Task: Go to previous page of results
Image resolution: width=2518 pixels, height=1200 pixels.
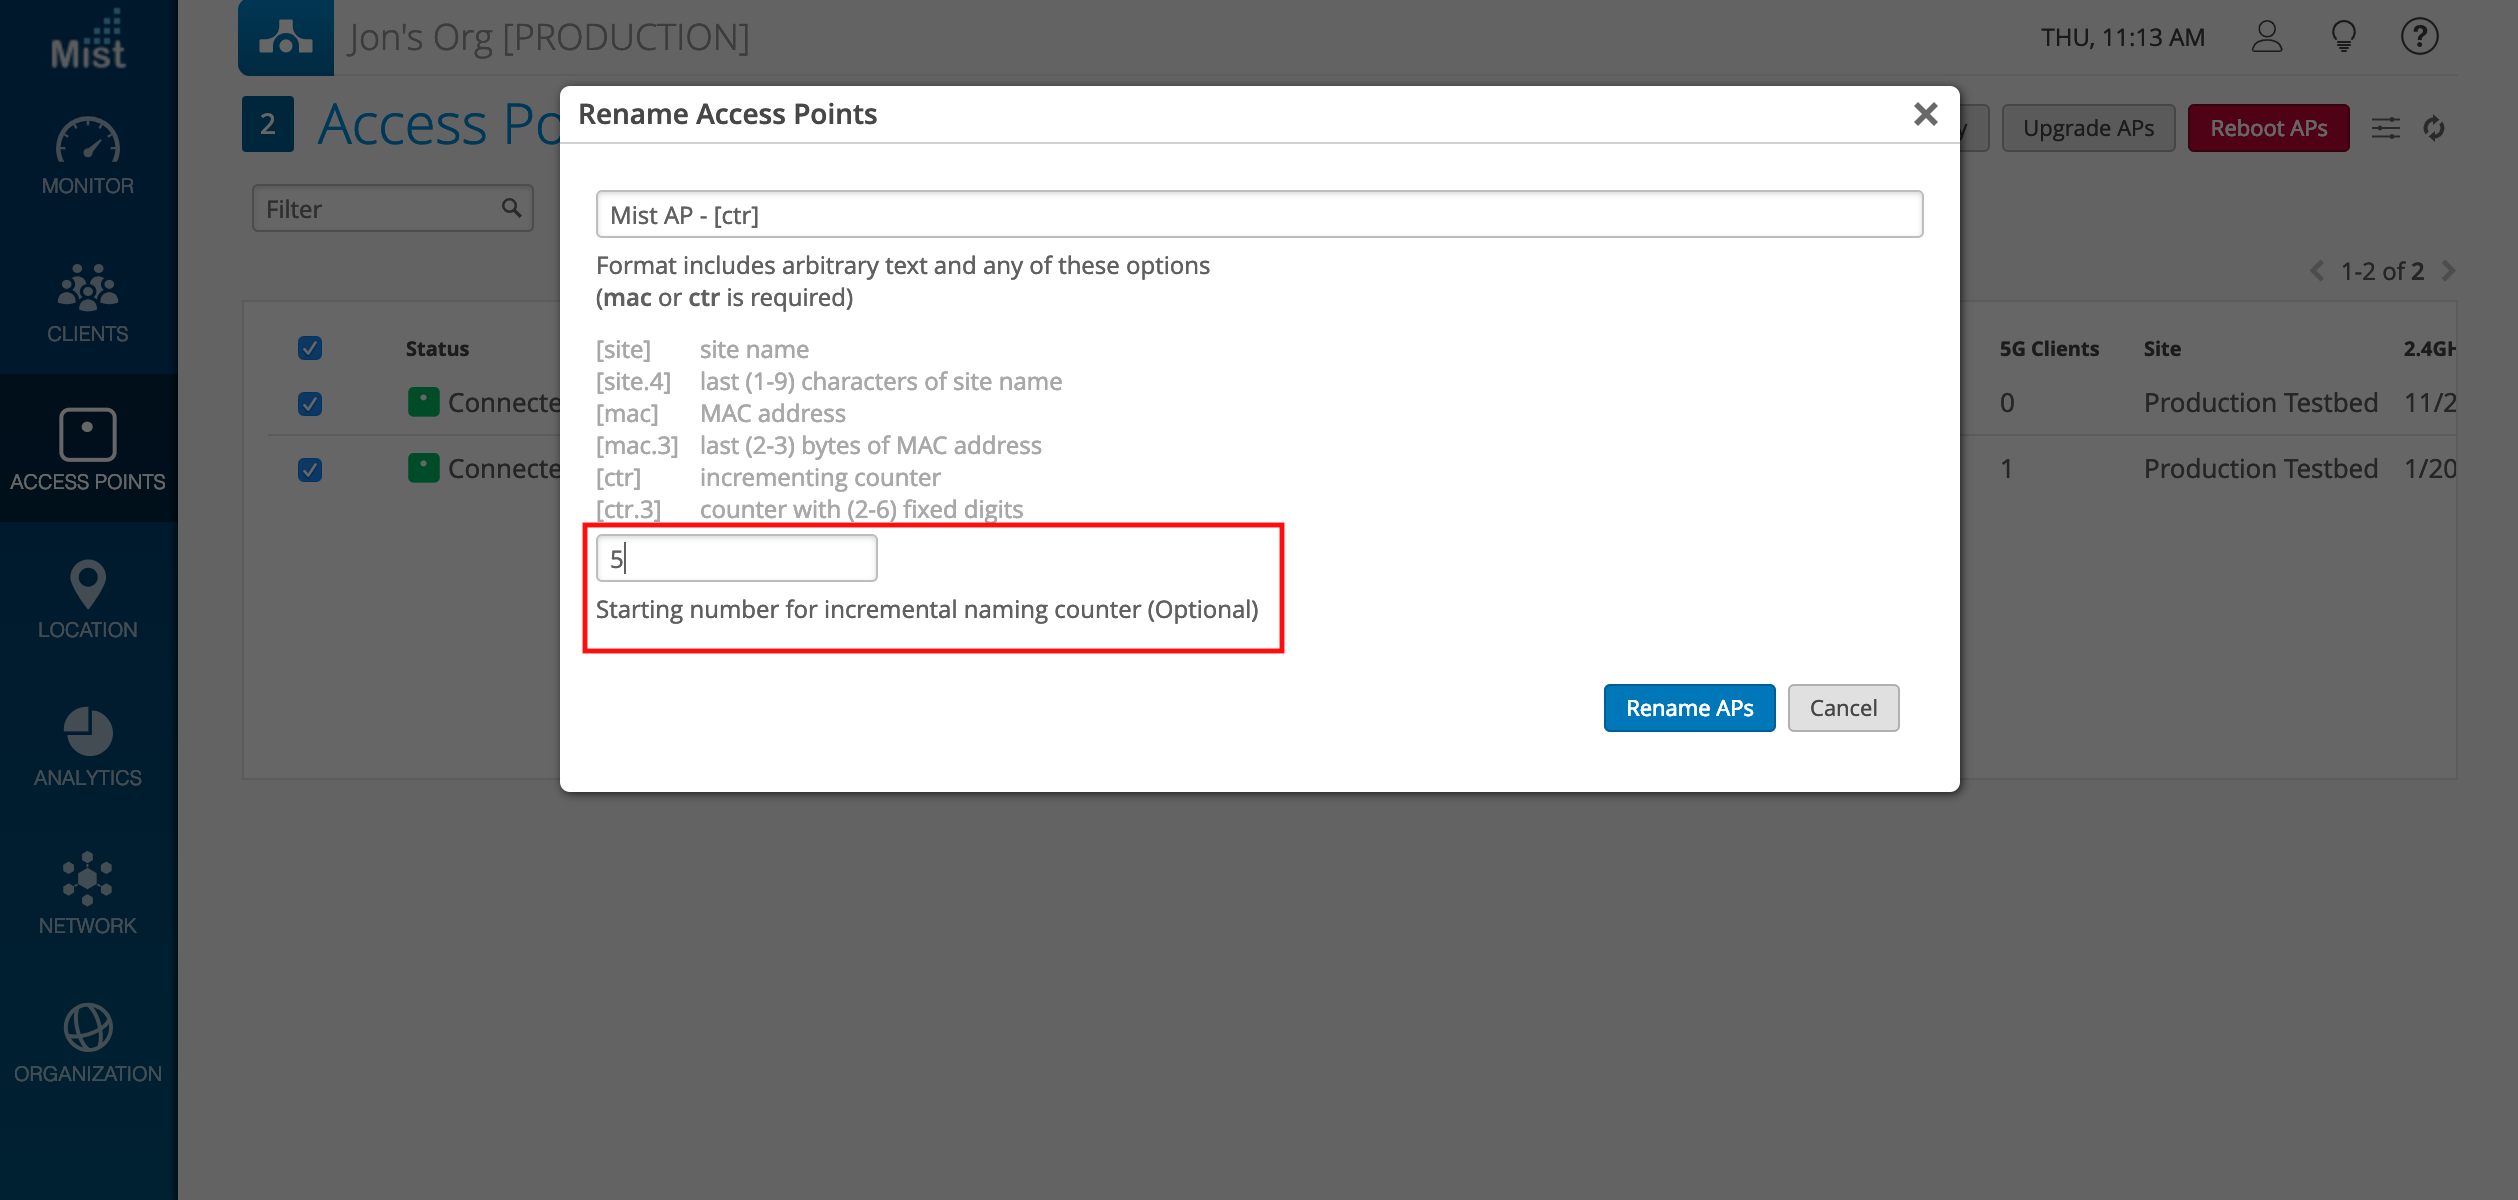Action: pos(2317,271)
